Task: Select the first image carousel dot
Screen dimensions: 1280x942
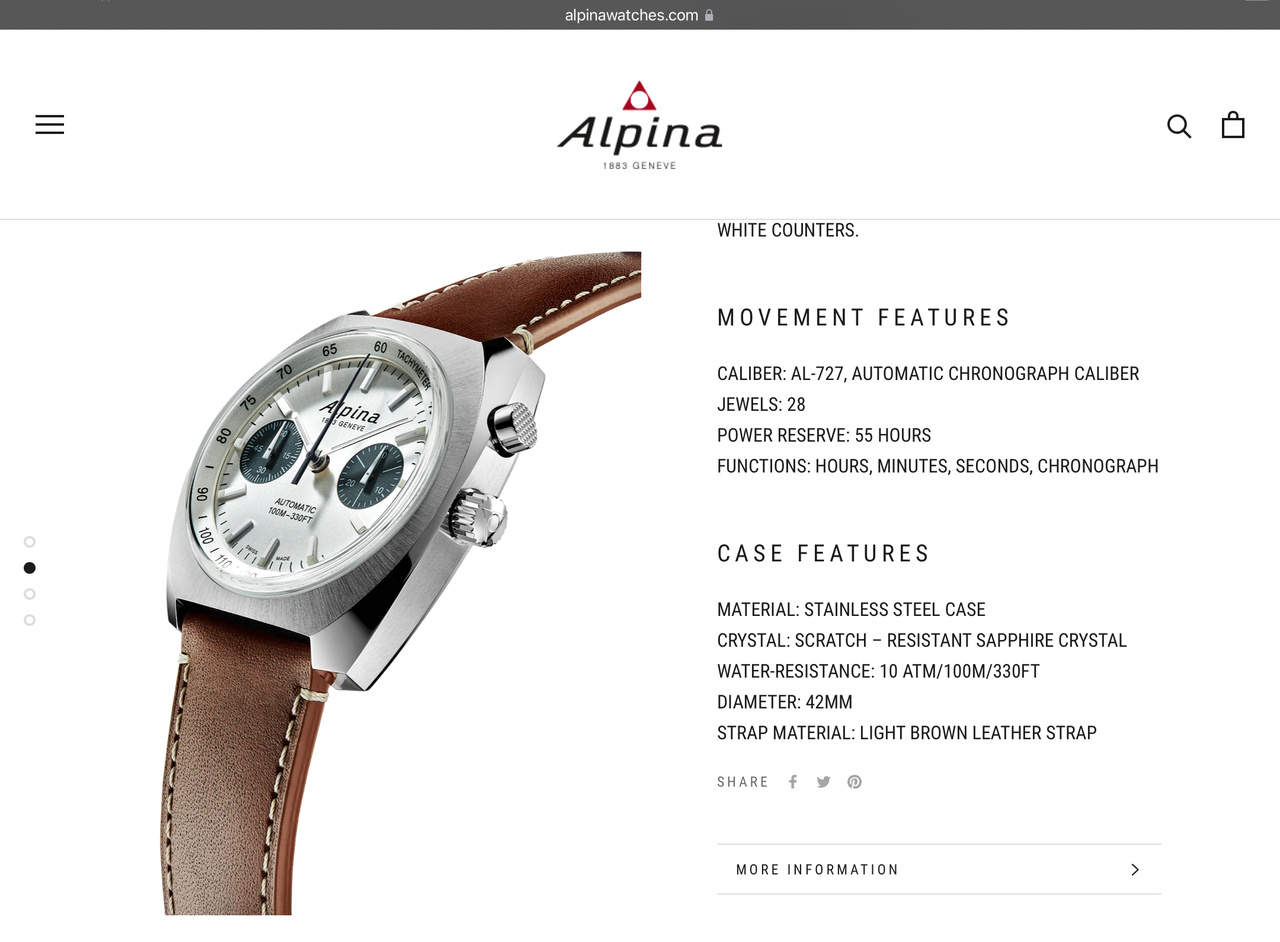Action: tap(30, 542)
